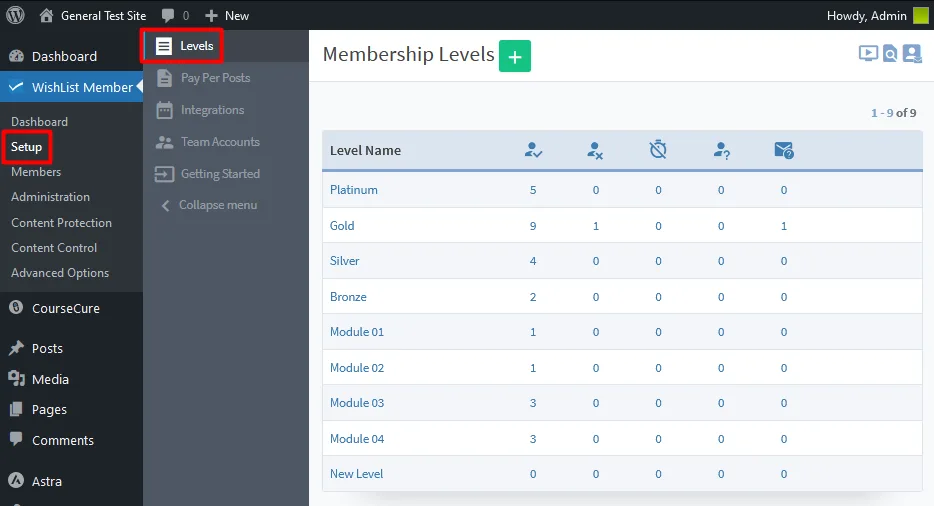Click the needs approval column icon
The image size is (934, 506).
click(721, 150)
